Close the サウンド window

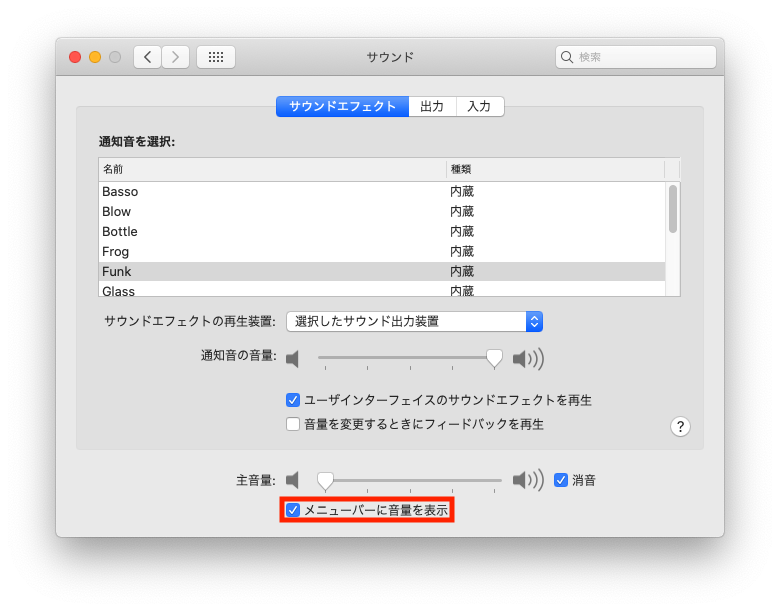click(x=75, y=57)
